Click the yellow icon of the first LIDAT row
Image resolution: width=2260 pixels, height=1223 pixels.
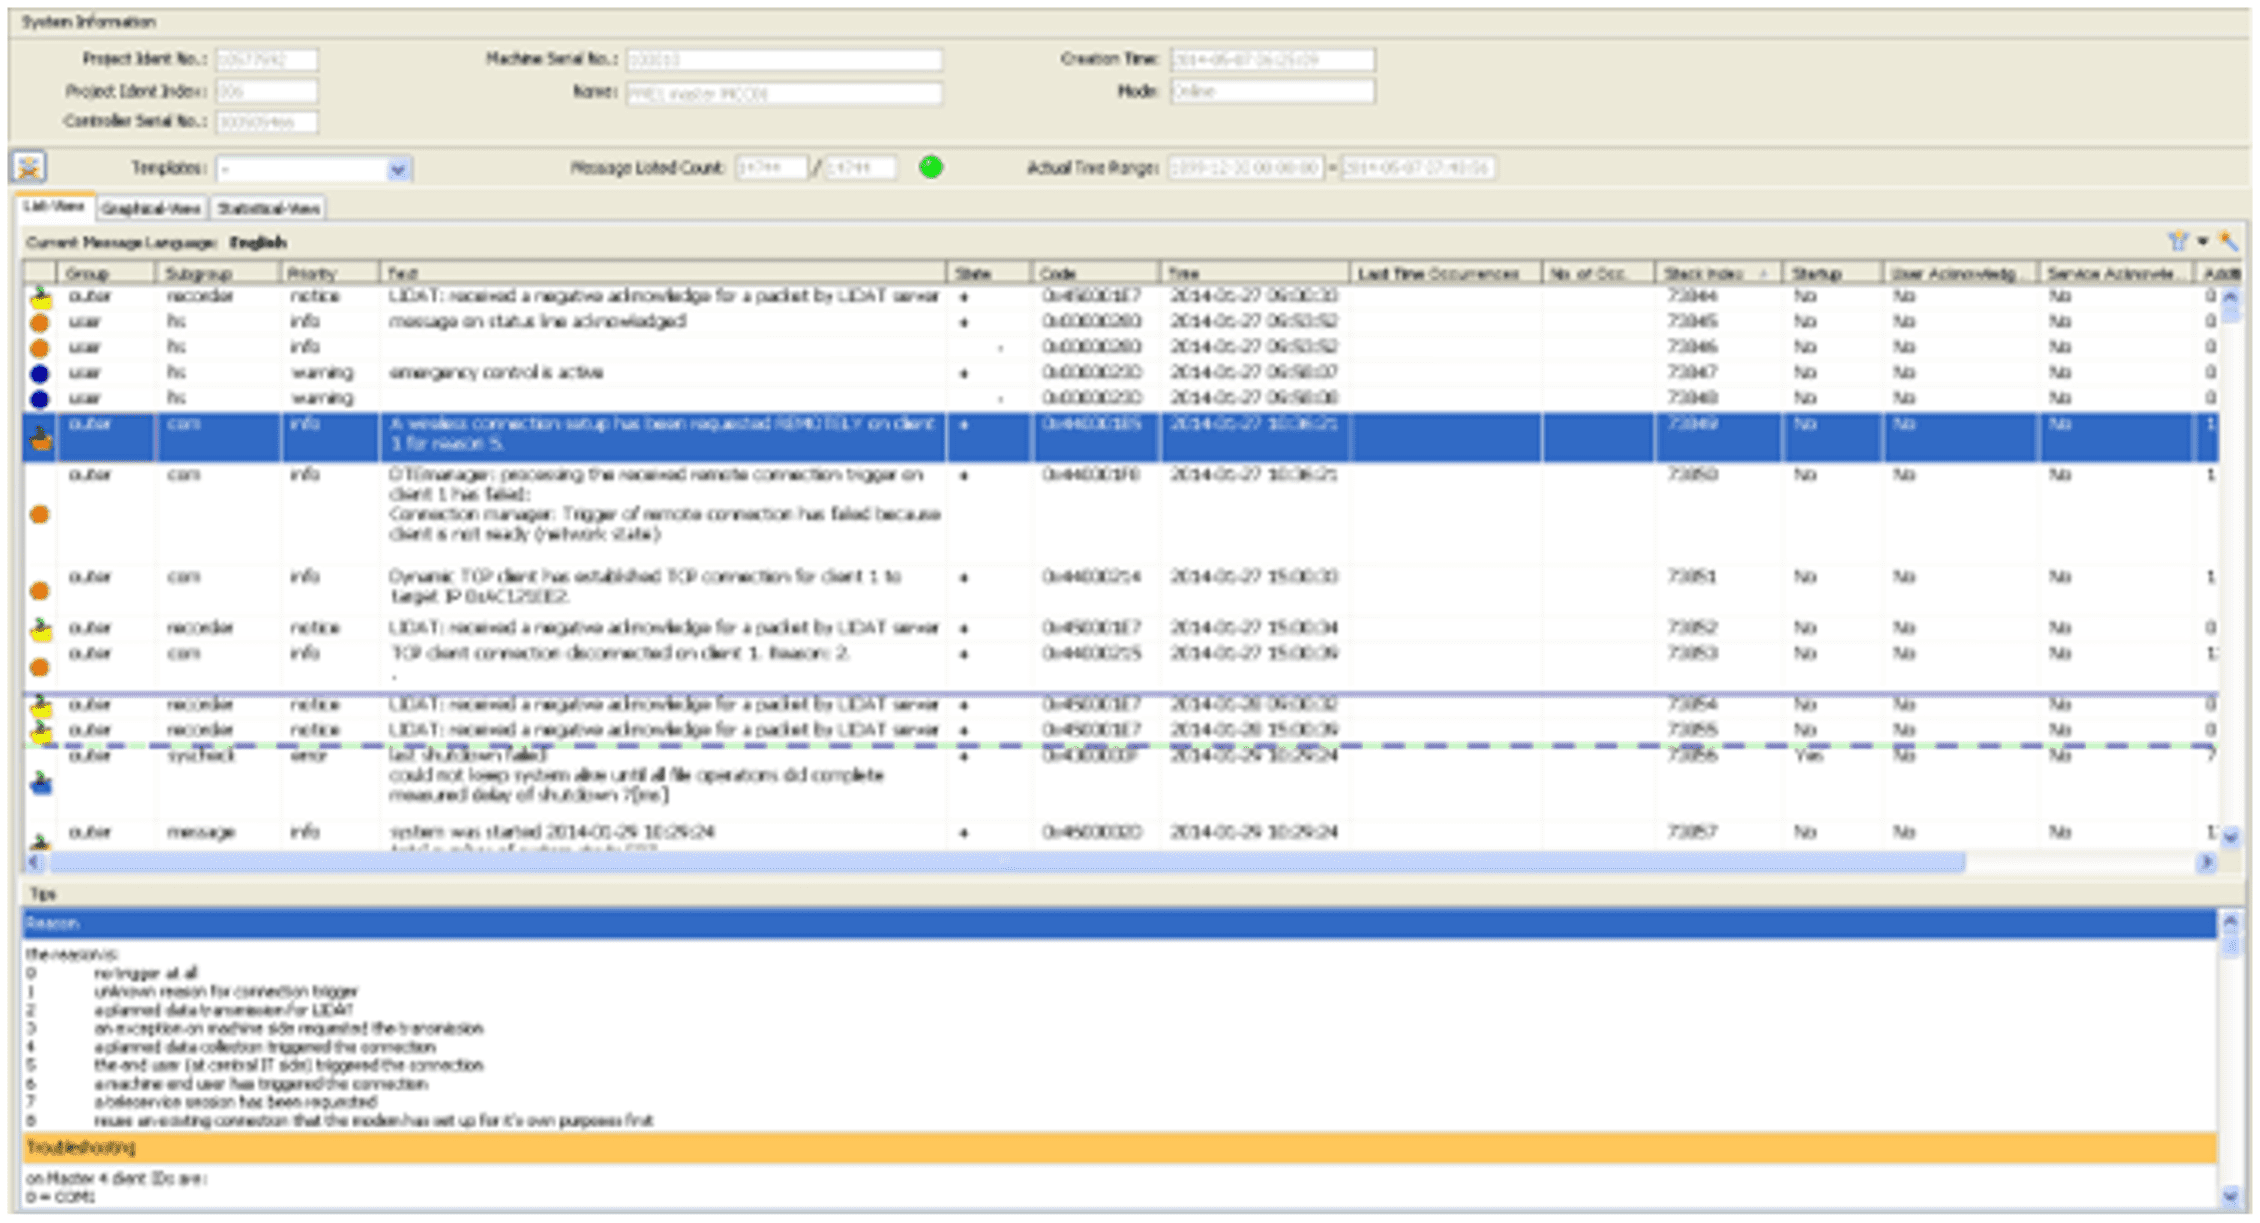click(40, 297)
